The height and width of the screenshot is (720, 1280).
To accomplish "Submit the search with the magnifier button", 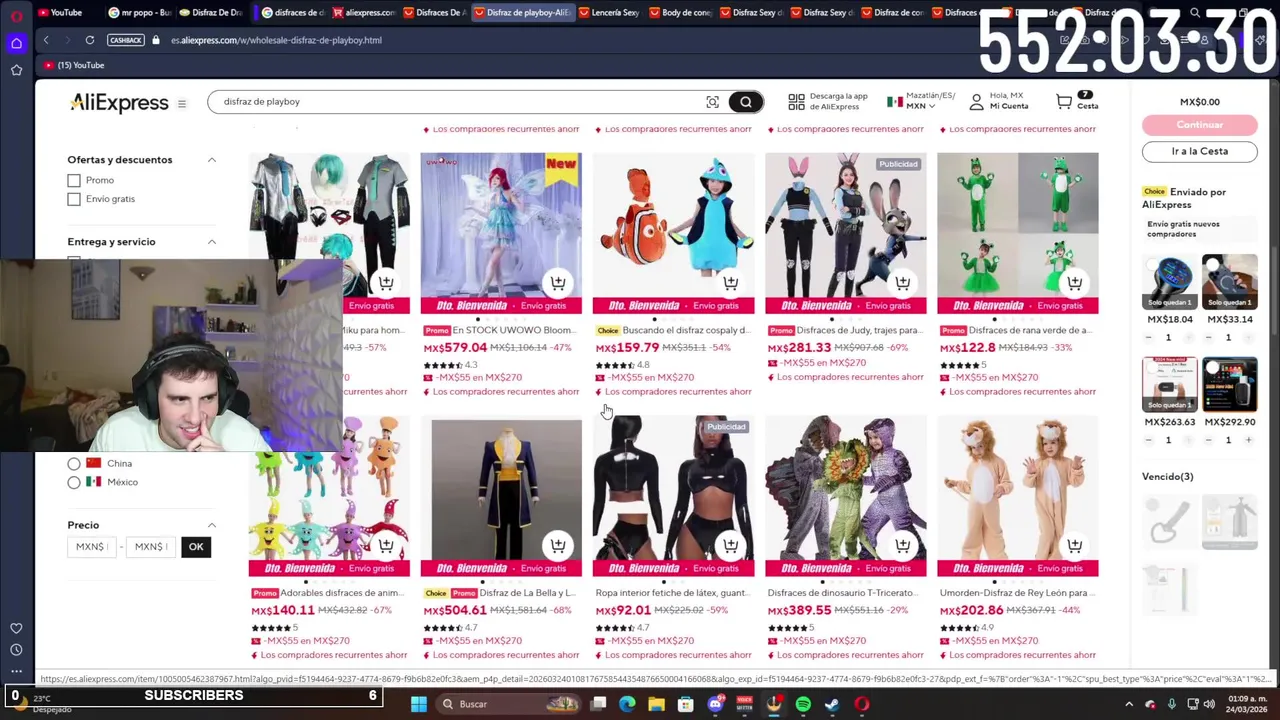I will [745, 102].
